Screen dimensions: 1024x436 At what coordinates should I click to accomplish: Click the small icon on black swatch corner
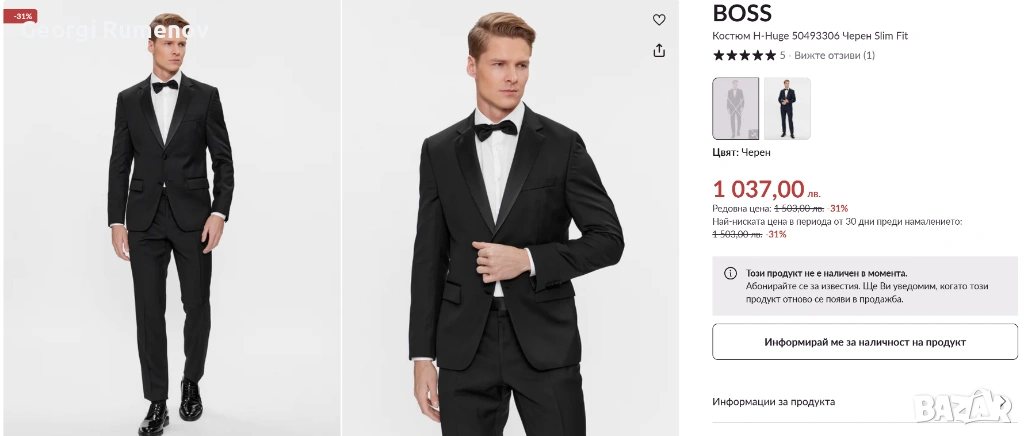752,132
